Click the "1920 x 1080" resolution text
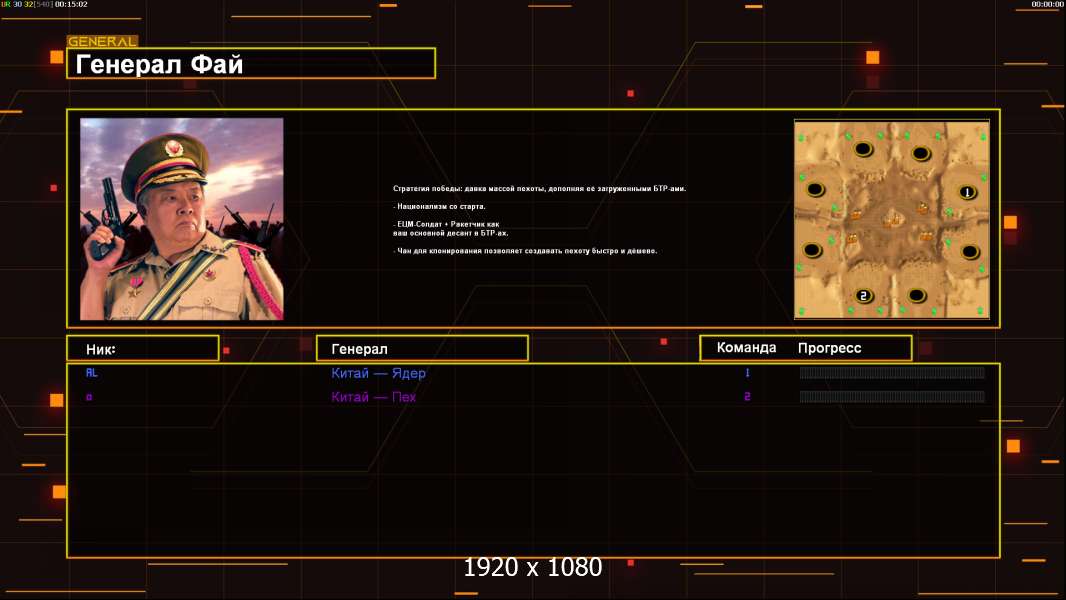 tap(533, 567)
